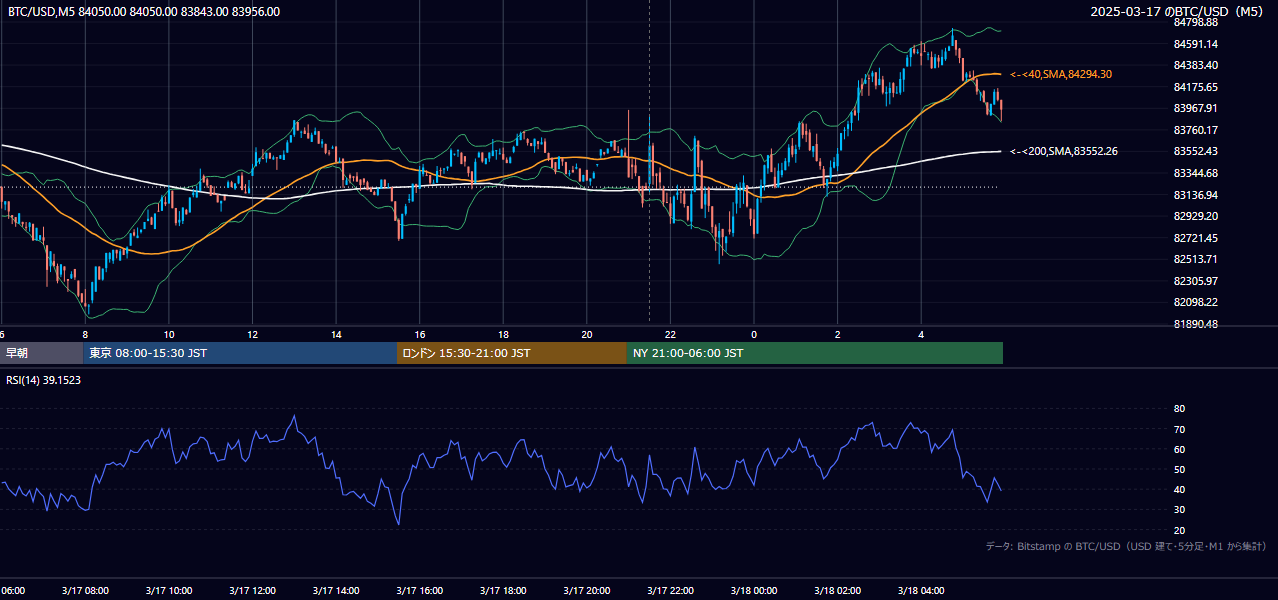Select the 40 SMA label reading 84294.30
This screenshot has height=600, width=1278.
pyautogui.click(x=1062, y=74)
